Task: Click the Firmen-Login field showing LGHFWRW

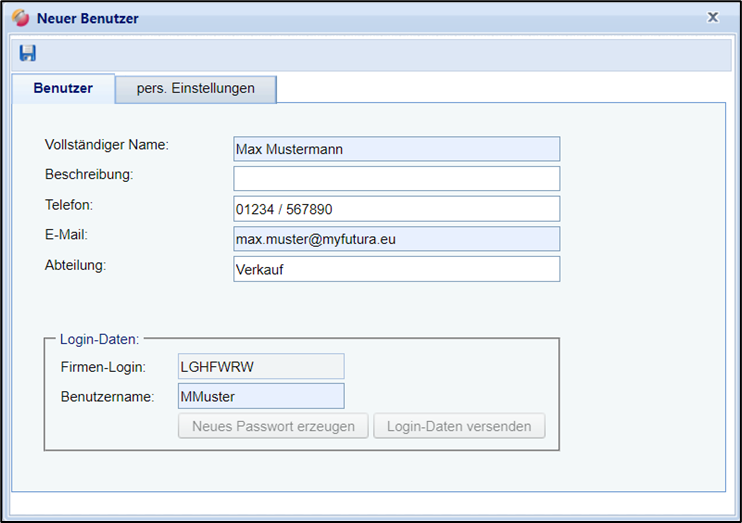Action: click(260, 366)
